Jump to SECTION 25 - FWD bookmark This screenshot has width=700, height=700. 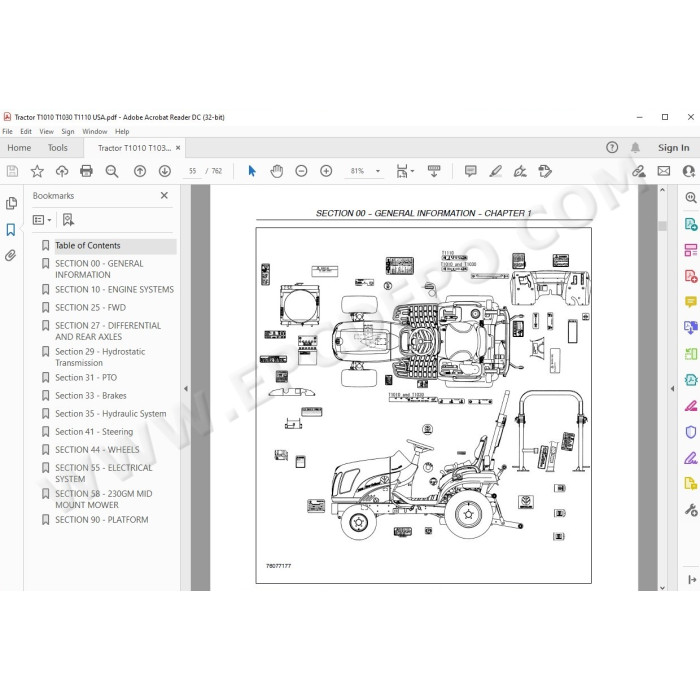(91, 308)
